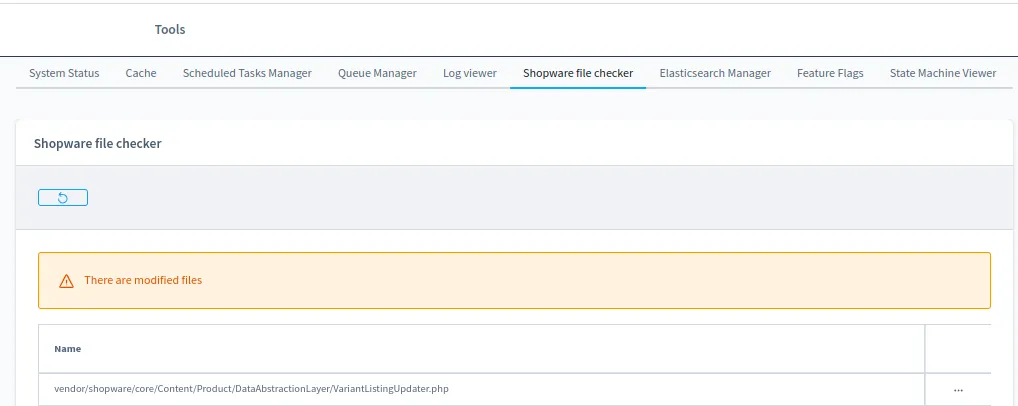Click the 'There are modified files' message
1018x406 pixels.
[143, 281]
